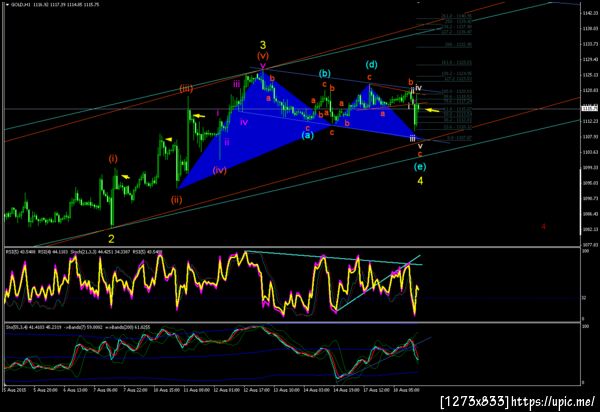This screenshot has width=600, height=412.
Task: Select the purple (iv) wave label
Action: (x=220, y=170)
